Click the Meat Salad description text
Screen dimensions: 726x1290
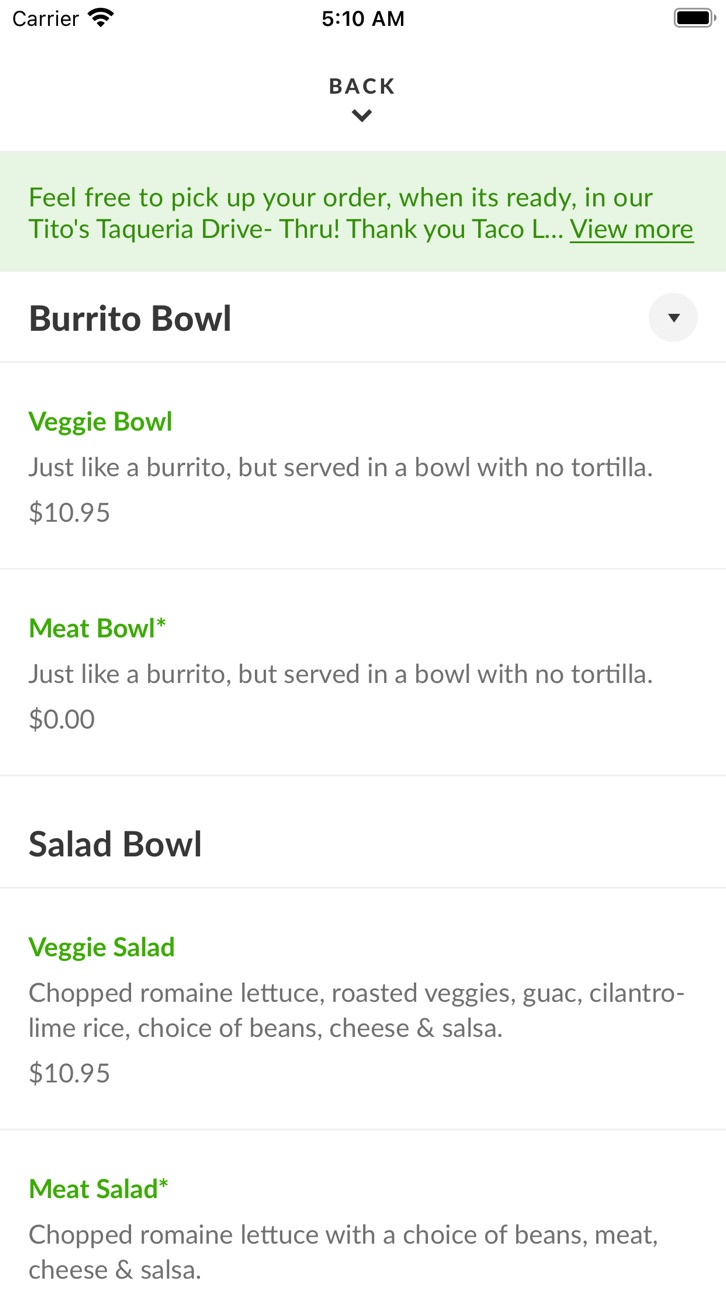tap(343, 1252)
